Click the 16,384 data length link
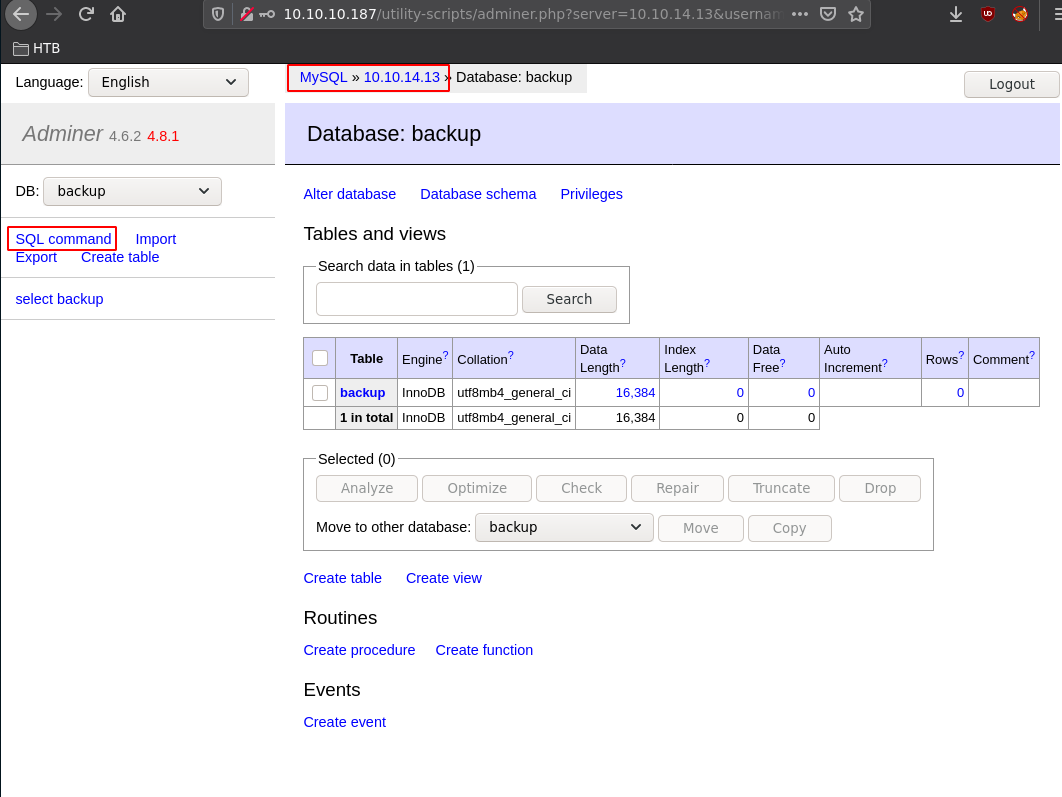The height and width of the screenshot is (797, 1062). pos(635,393)
